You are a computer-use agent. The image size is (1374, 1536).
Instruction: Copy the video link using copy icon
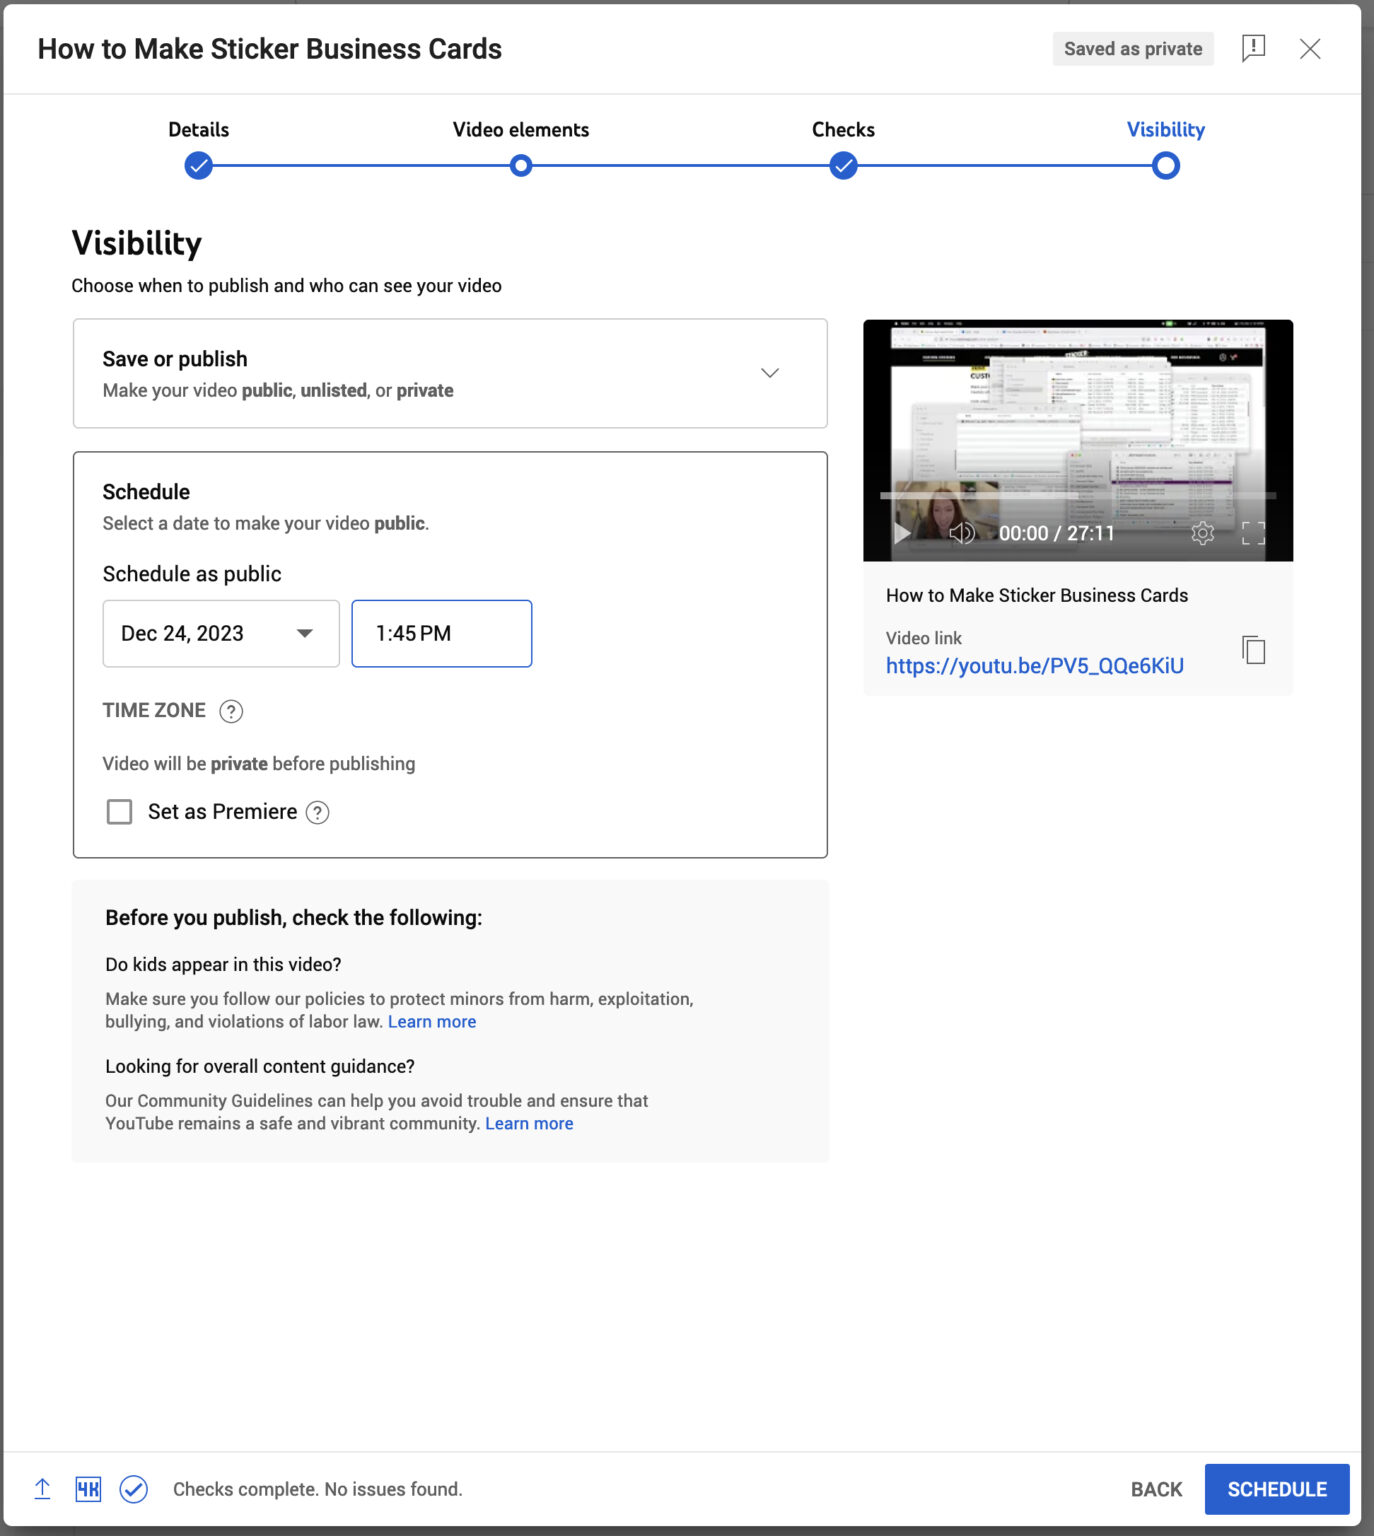[x=1254, y=650]
